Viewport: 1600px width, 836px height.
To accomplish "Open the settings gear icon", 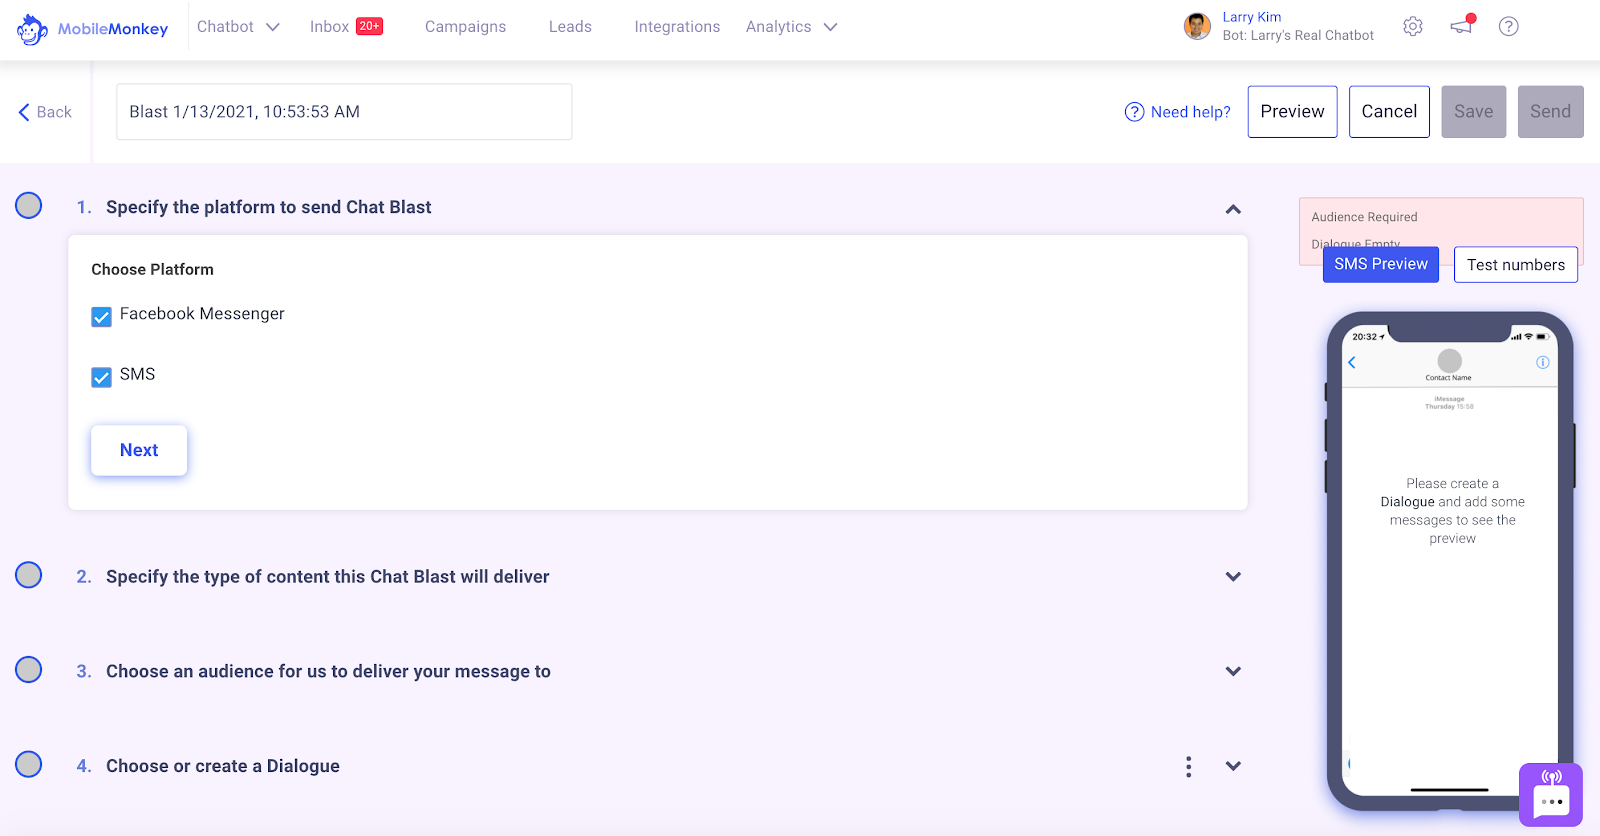I will tap(1412, 27).
